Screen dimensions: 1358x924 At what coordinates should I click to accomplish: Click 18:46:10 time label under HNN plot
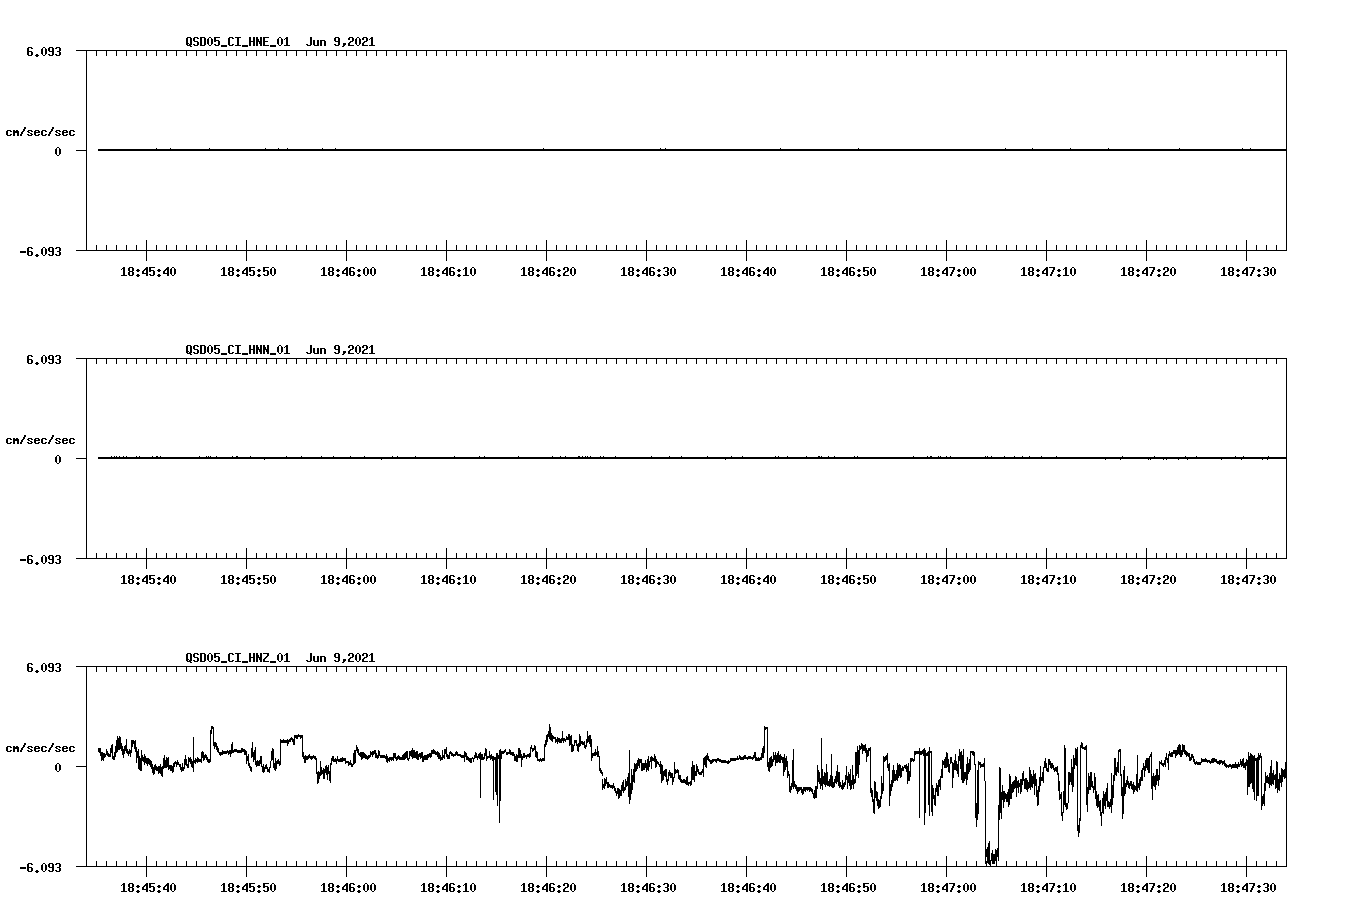(448, 580)
